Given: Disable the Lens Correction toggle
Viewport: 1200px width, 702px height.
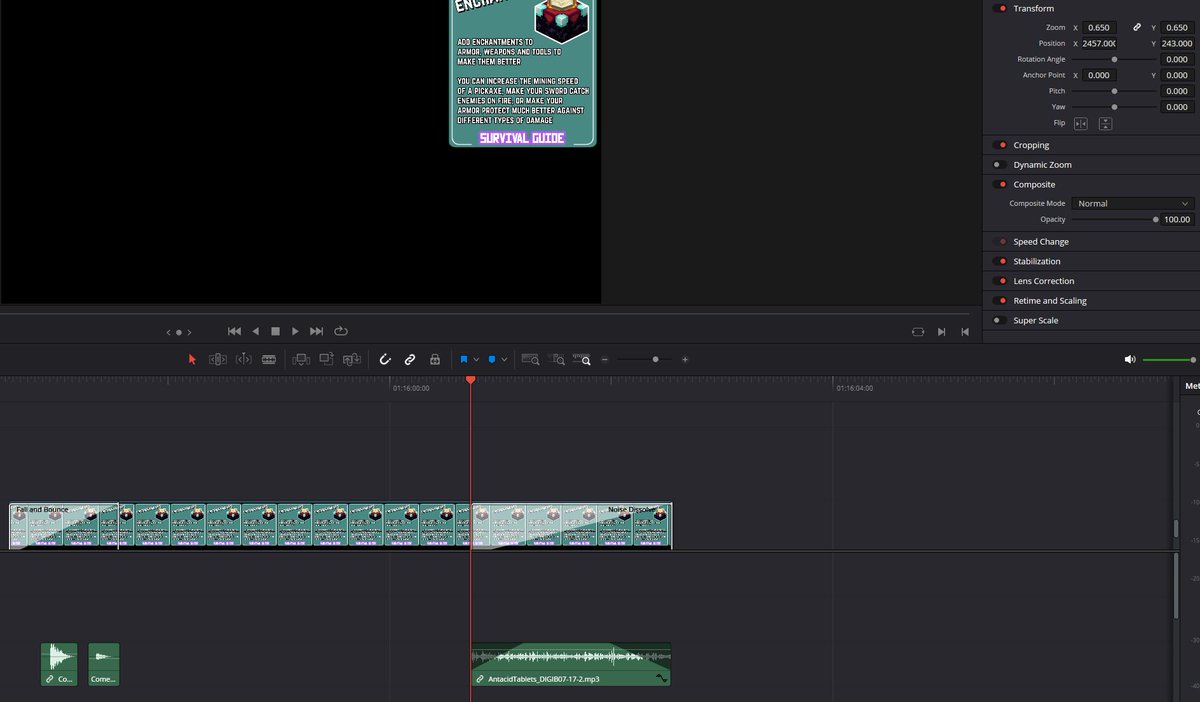Looking at the screenshot, I should pyautogui.click(x=1000, y=281).
